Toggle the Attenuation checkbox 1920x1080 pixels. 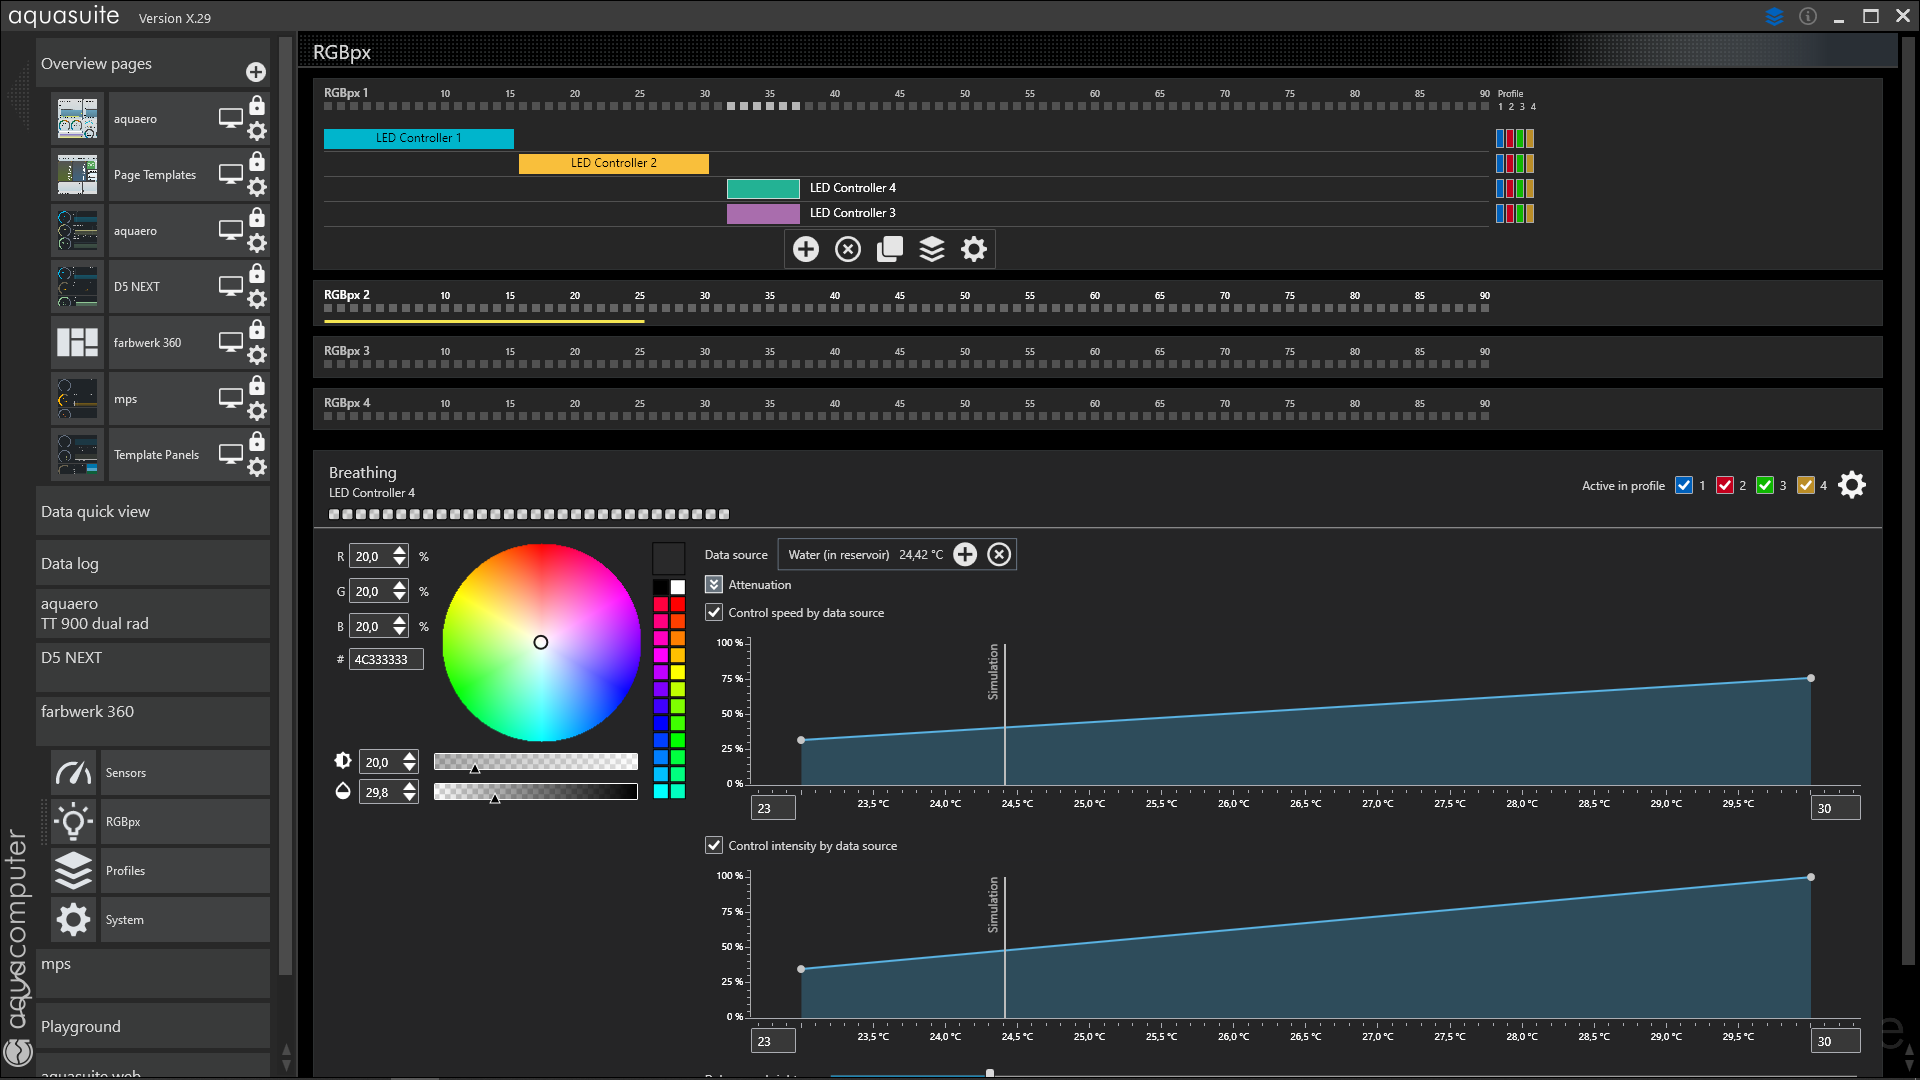click(714, 585)
